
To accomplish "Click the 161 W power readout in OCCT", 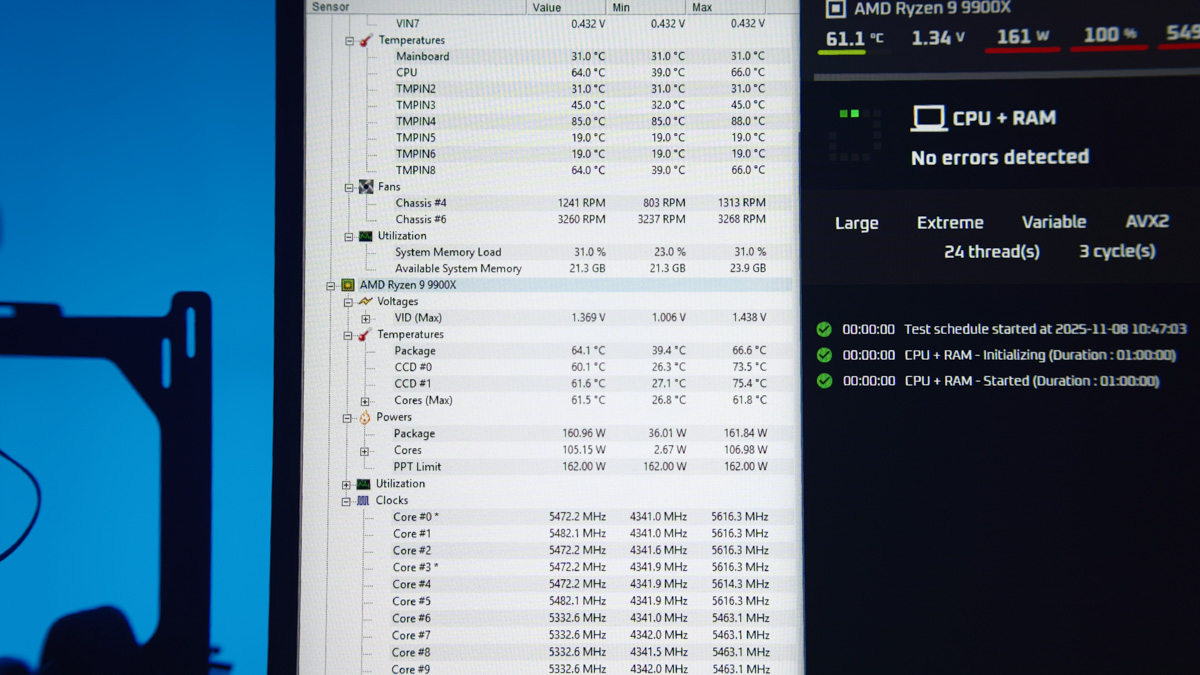I will tap(1022, 36).
